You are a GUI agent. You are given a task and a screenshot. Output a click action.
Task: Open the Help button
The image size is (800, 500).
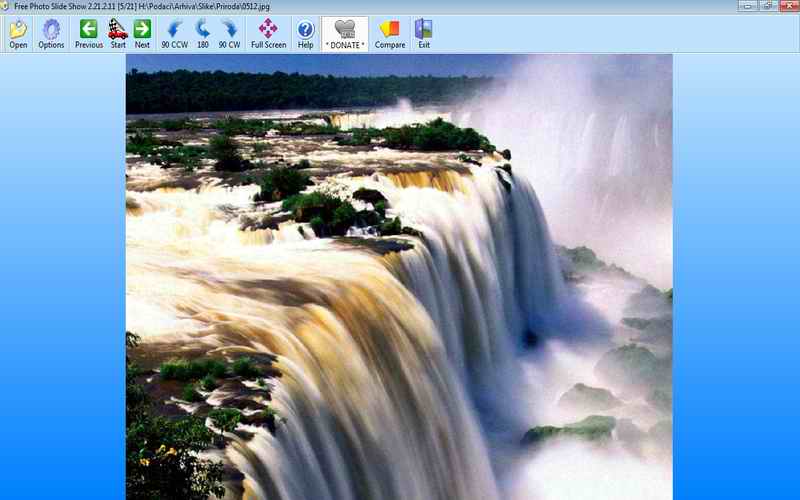pos(305,33)
